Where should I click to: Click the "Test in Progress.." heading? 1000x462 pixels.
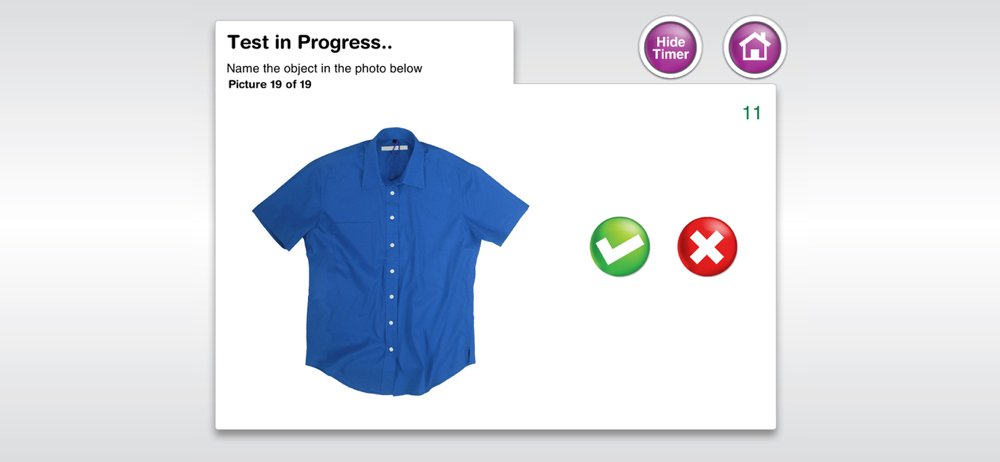tap(310, 43)
